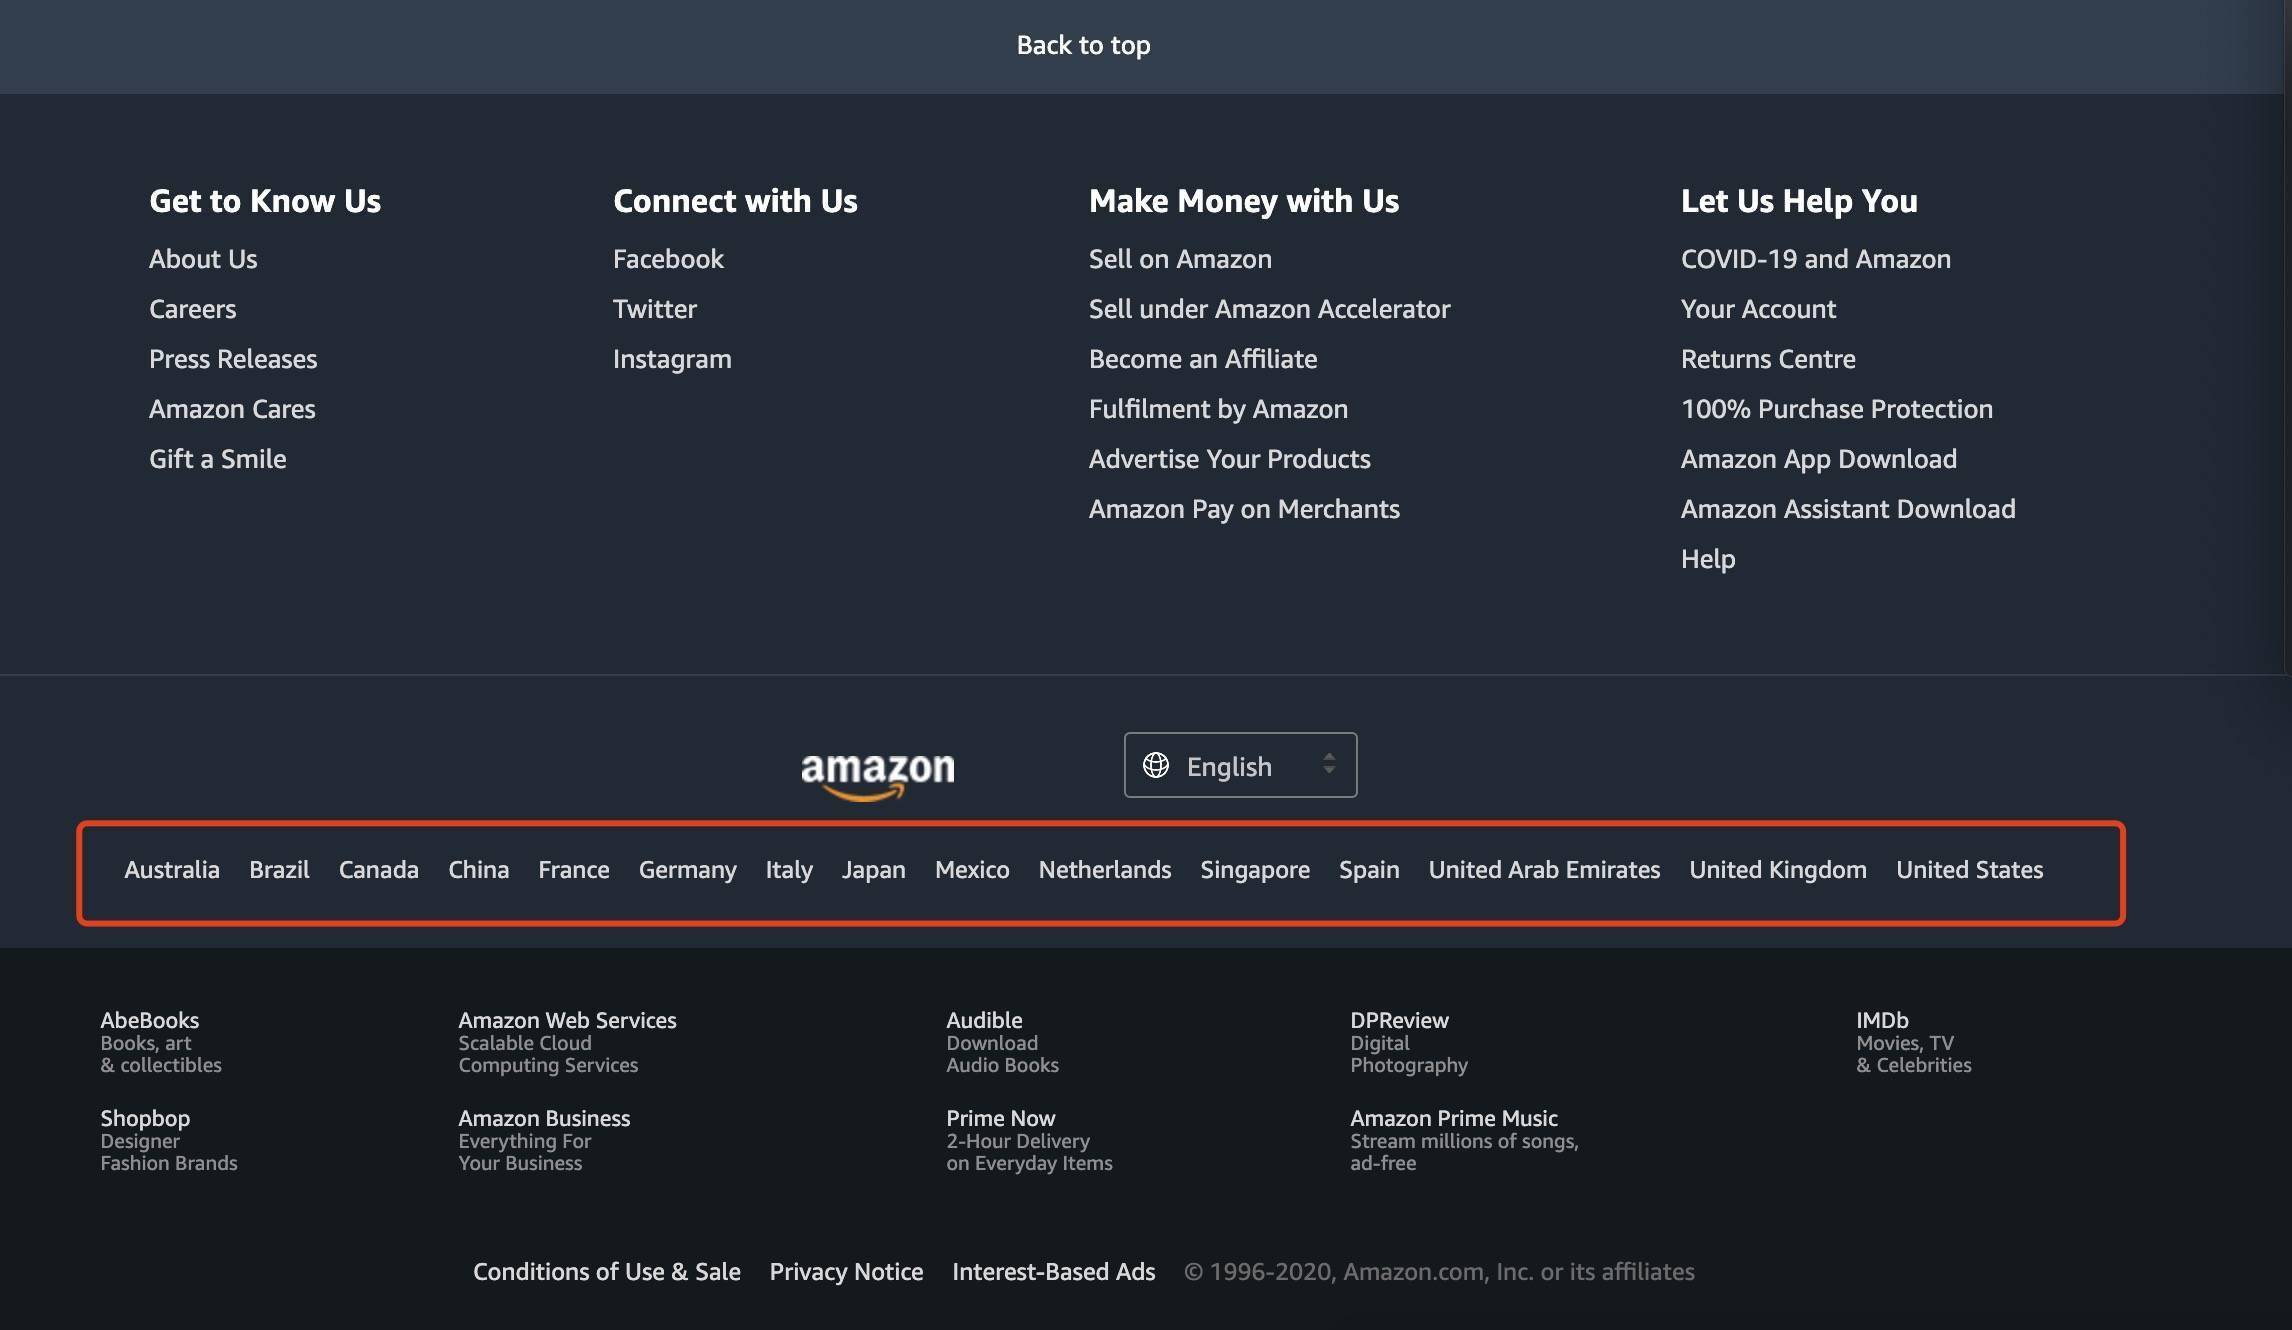This screenshot has height=1330, width=2292.
Task: Open the Privacy Notice link
Action: [x=846, y=1272]
